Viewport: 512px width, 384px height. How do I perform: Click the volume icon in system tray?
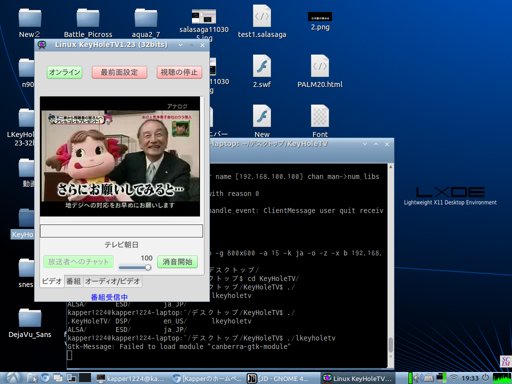[416, 378]
